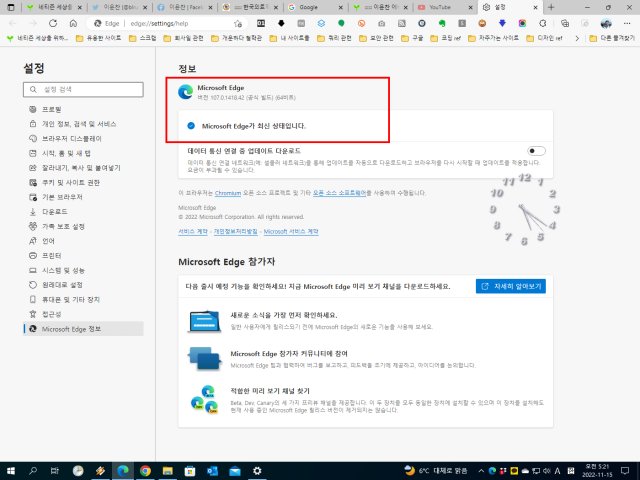Viewport: 640px width, 480px height.
Task: Open the 다른 즐겨찾기 folder
Action: (612, 38)
